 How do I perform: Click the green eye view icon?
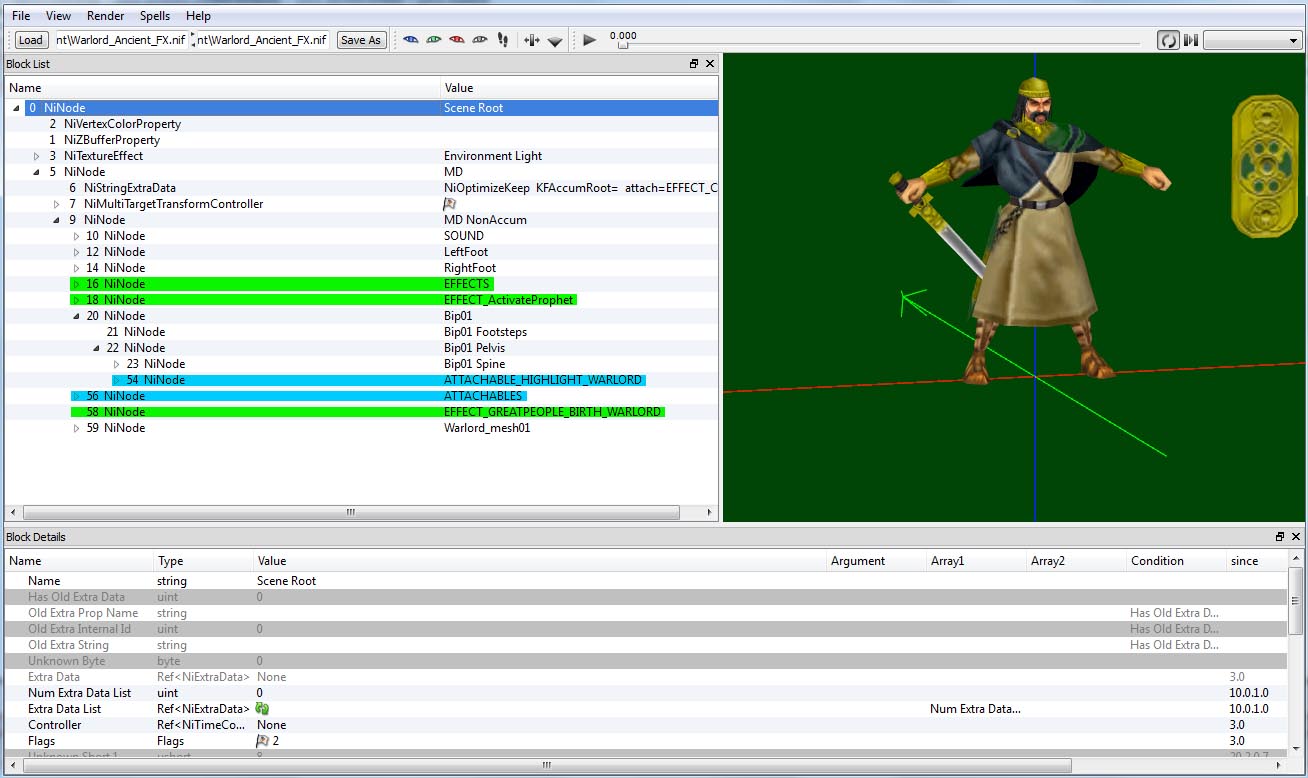pyautogui.click(x=433, y=40)
